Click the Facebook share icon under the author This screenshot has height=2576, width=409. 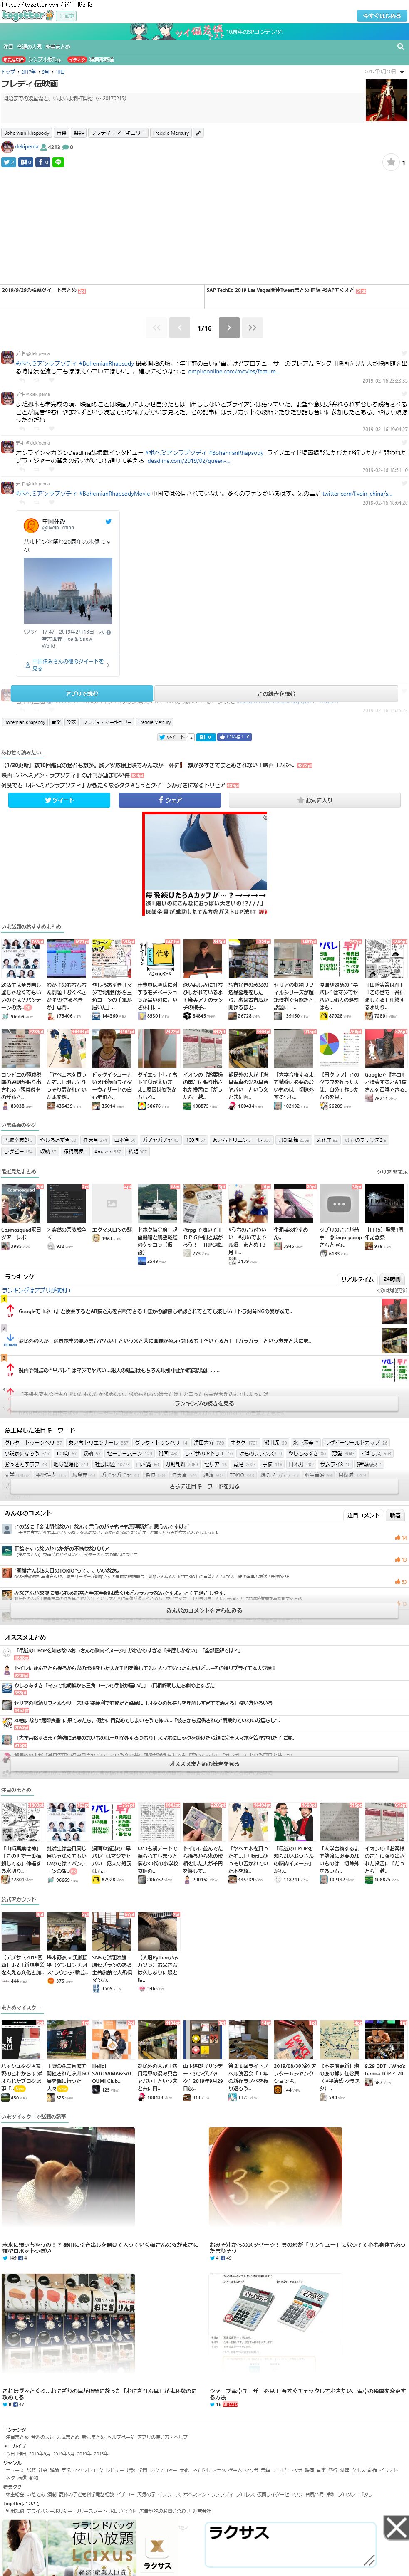click(x=42, y=162)
